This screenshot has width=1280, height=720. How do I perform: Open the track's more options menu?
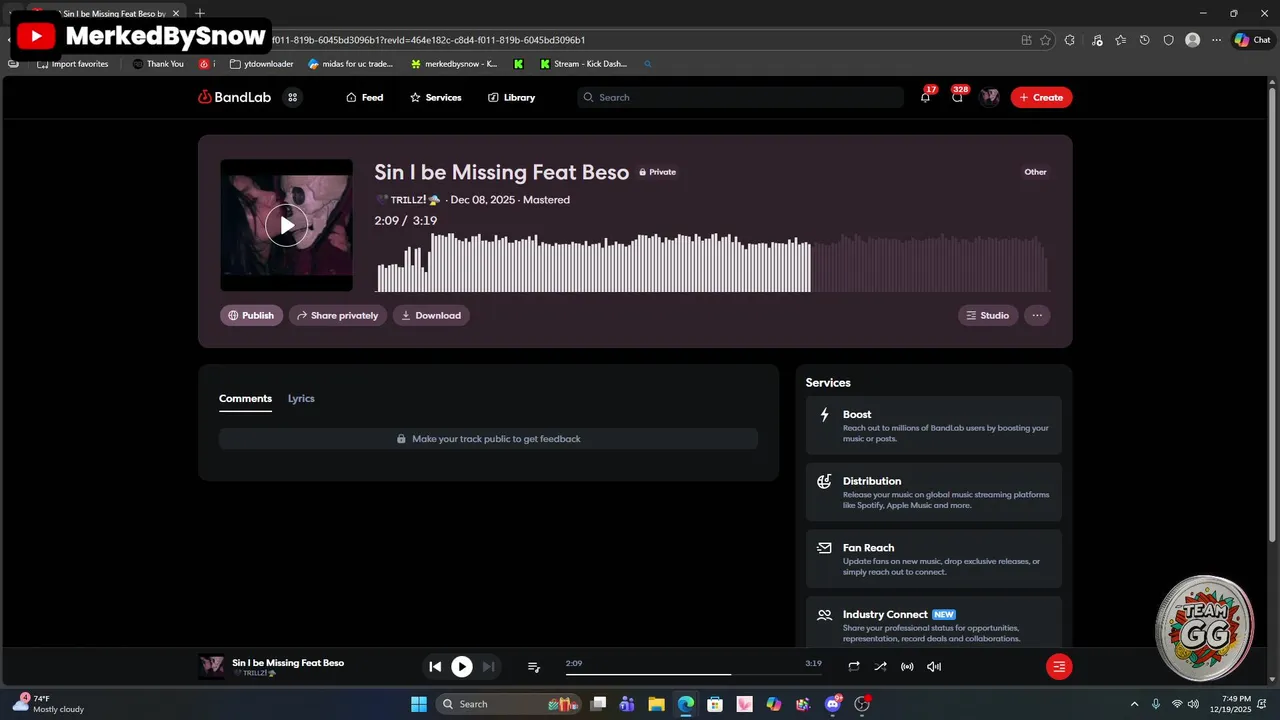point(1037,315)
